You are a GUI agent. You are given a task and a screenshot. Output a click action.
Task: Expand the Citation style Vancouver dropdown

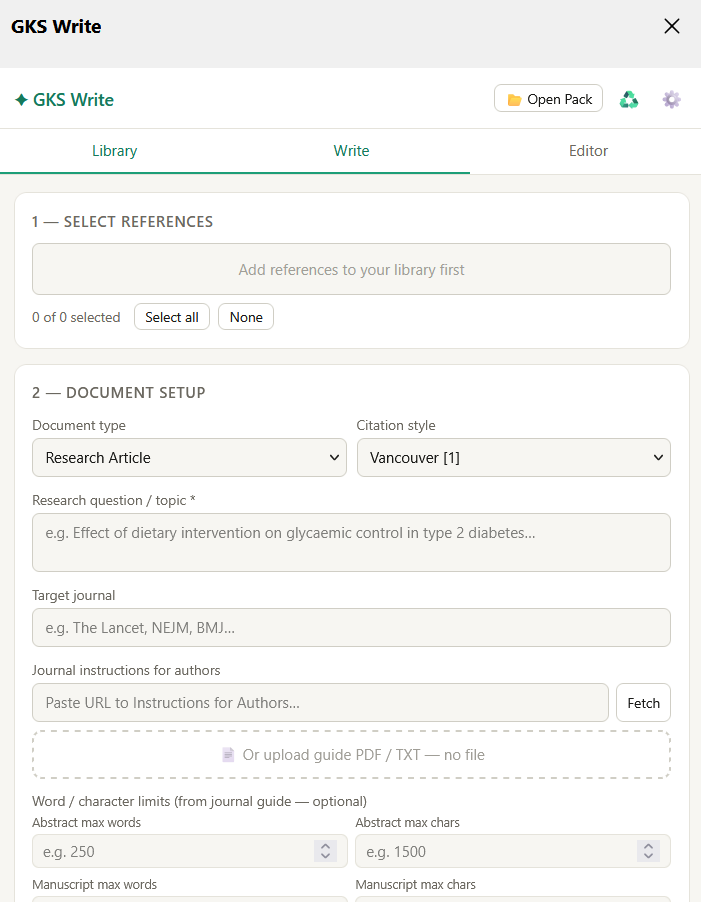coord(514,457)
